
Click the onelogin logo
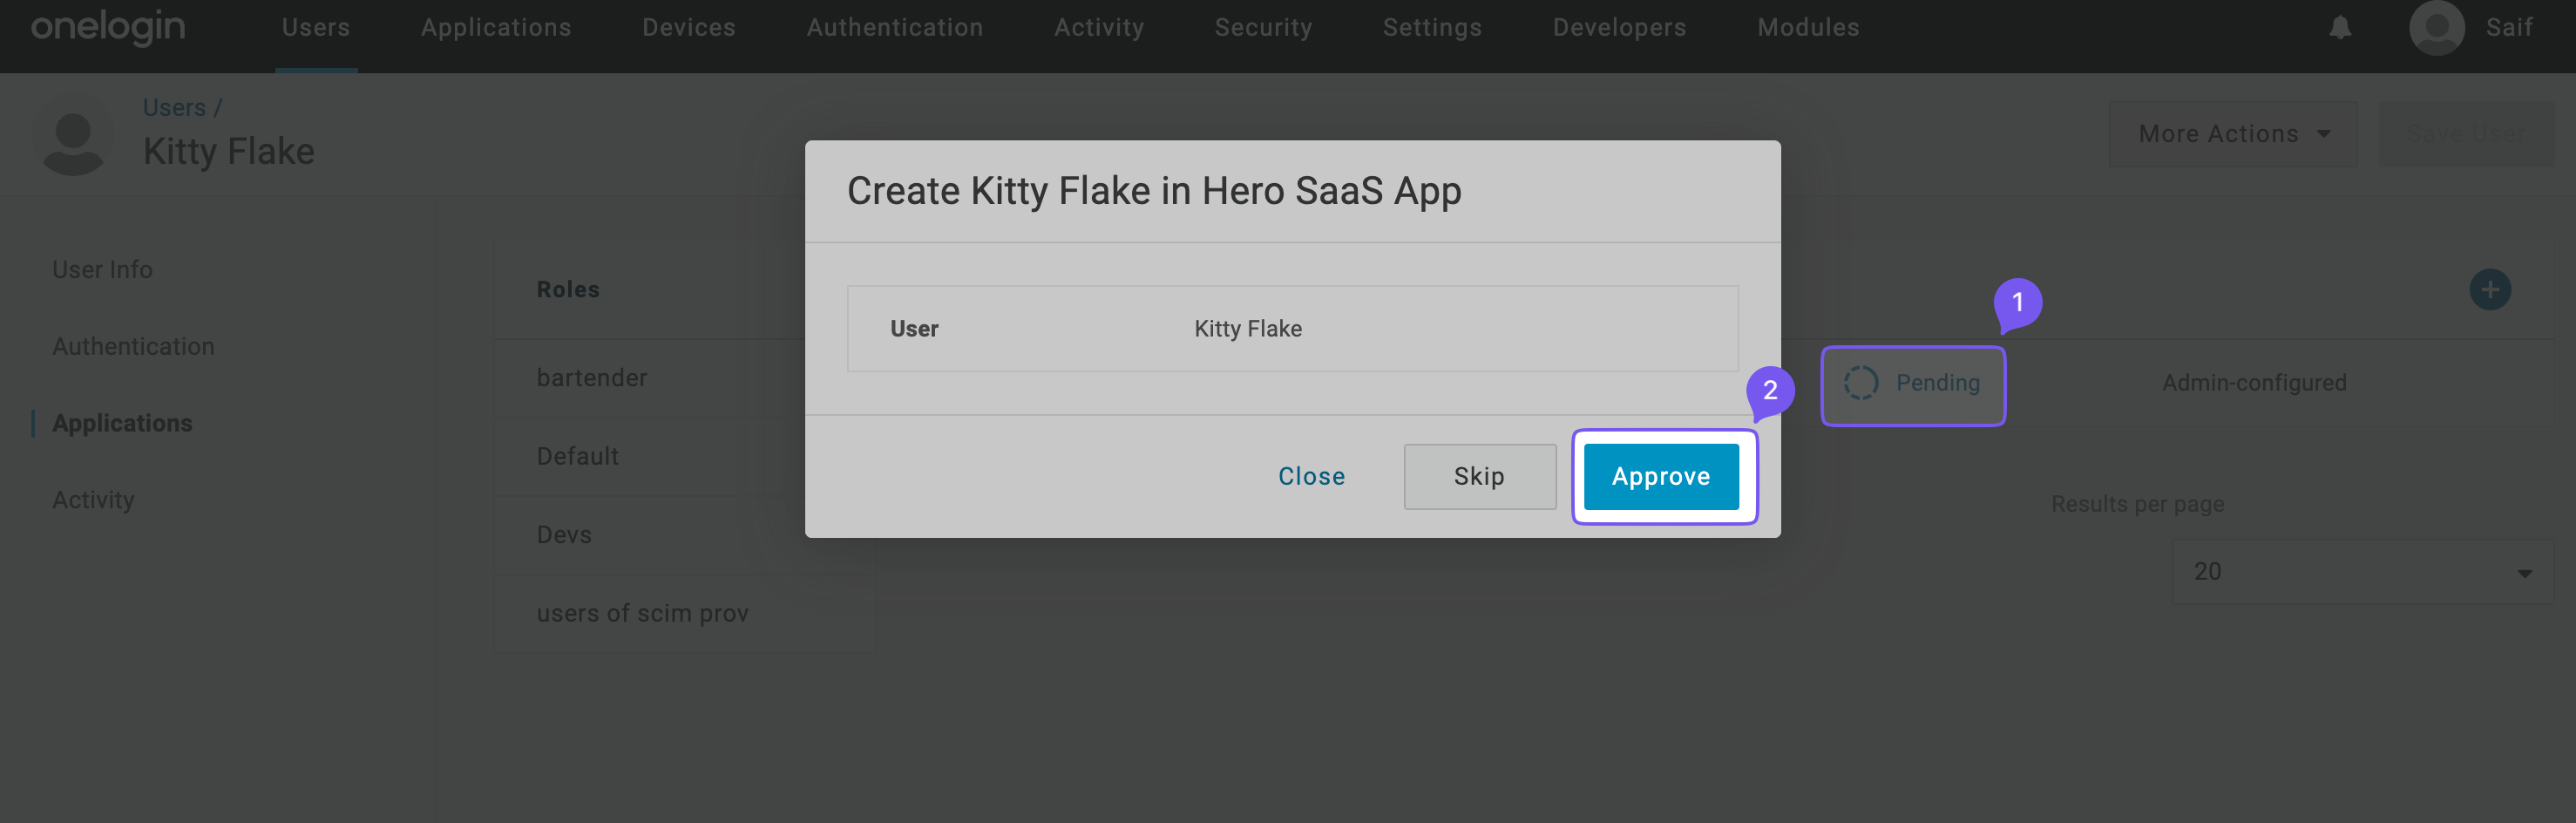[107, 27]
